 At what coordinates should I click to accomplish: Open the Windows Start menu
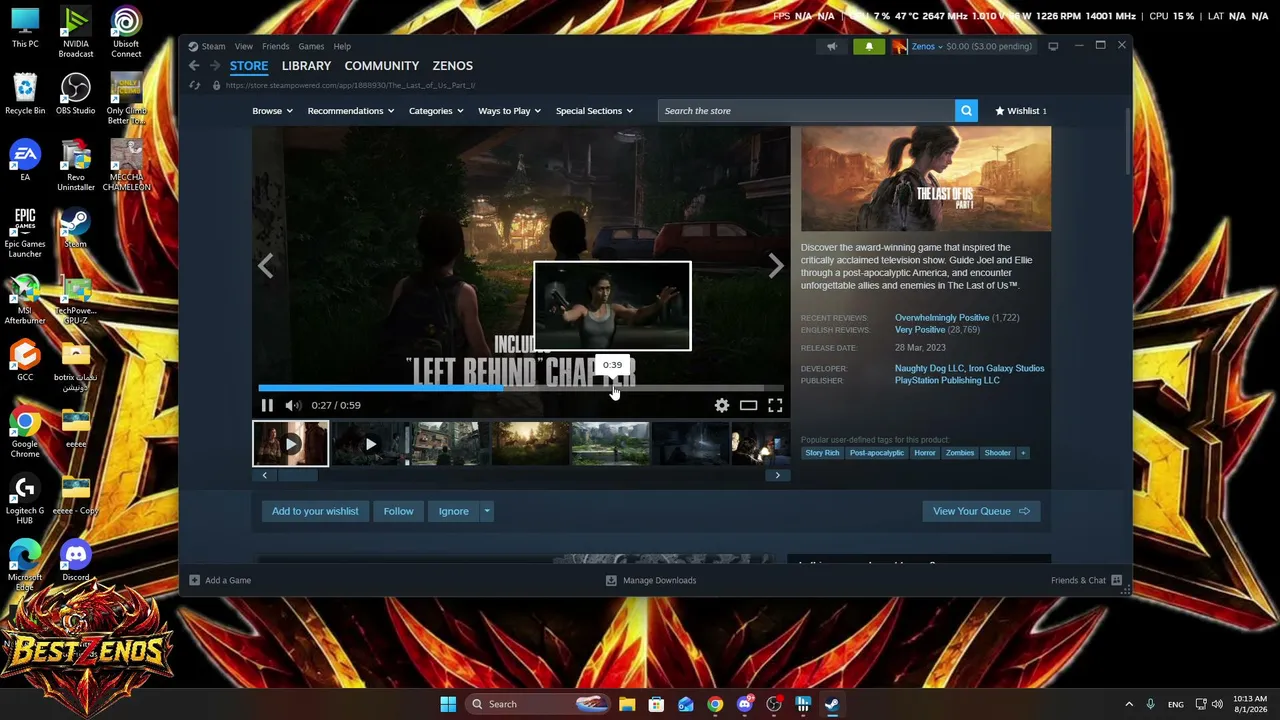coord(448,704)
